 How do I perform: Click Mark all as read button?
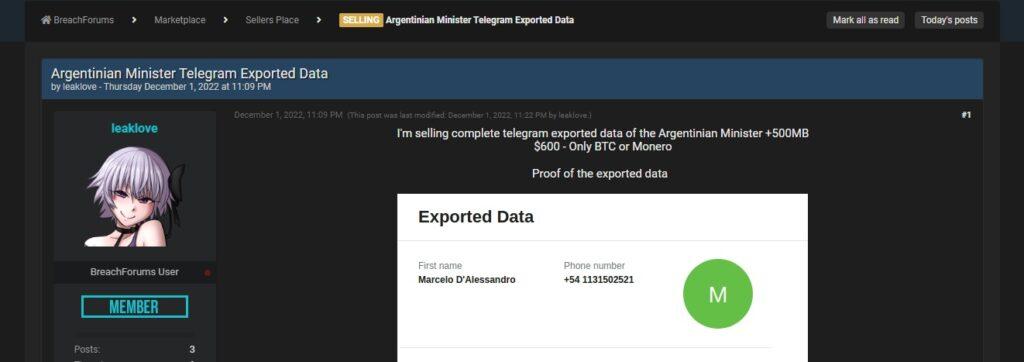tap(865, 20)
